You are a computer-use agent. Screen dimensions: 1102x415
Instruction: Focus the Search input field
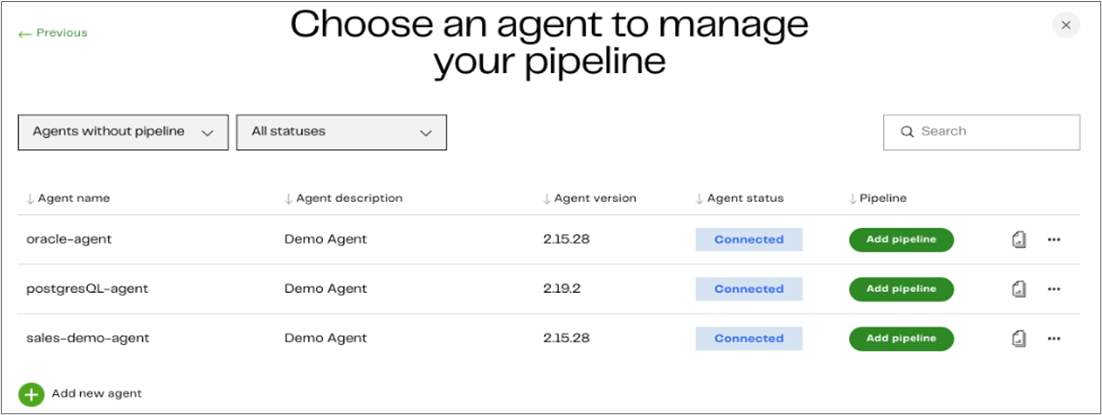coord(981,132)
